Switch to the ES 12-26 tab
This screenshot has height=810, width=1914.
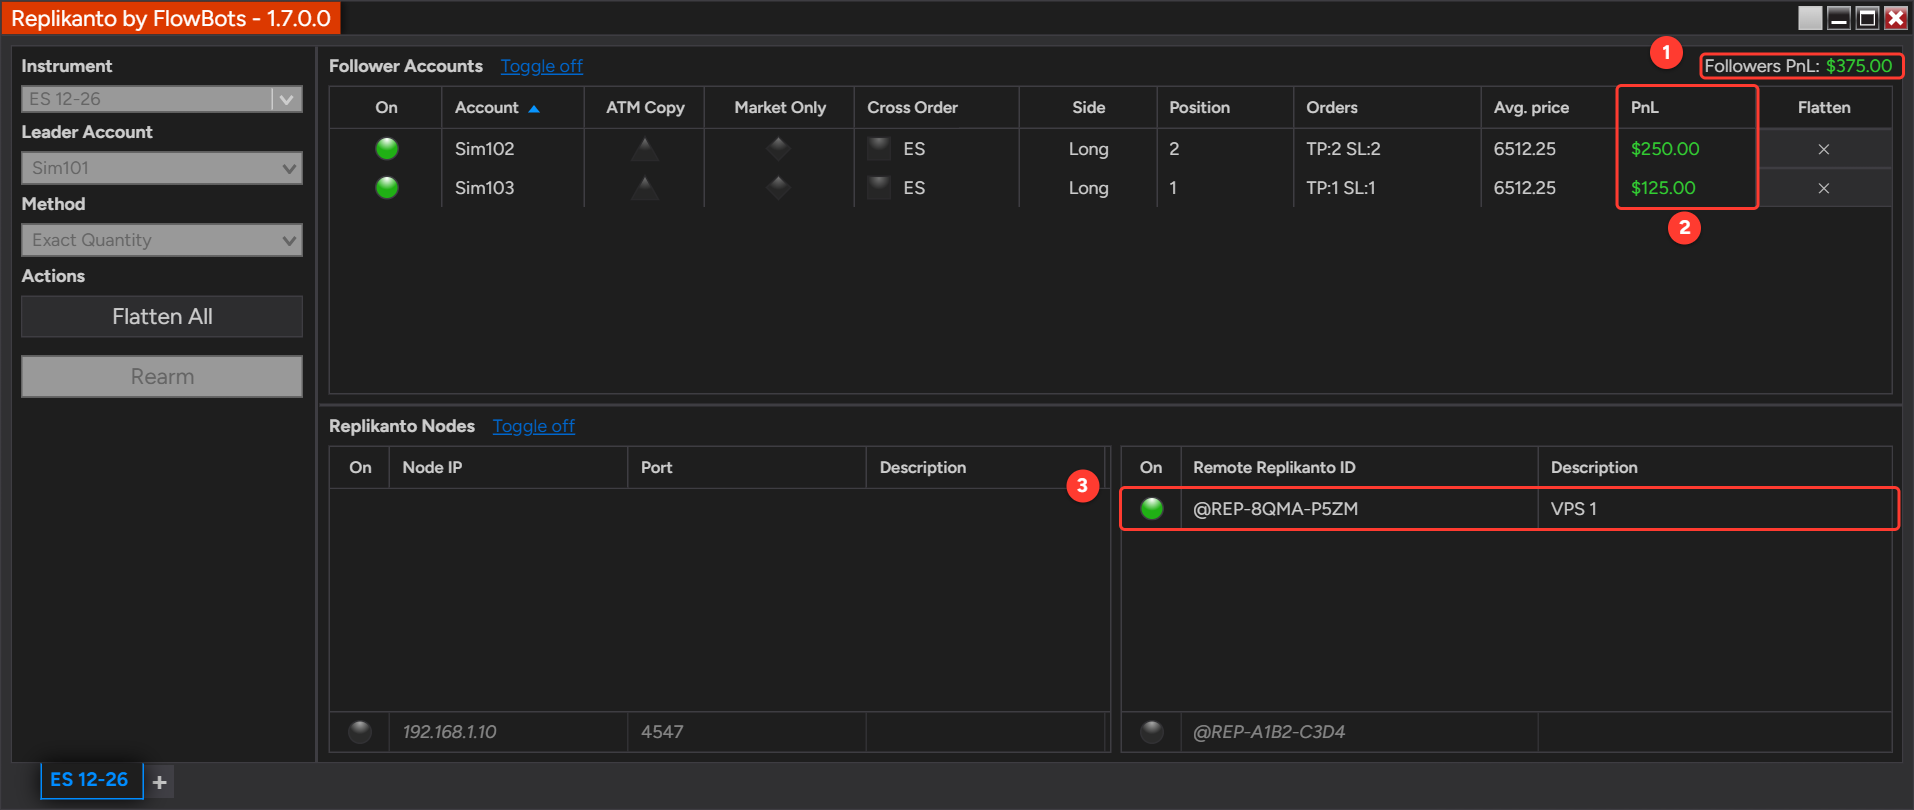pos(90,780)
